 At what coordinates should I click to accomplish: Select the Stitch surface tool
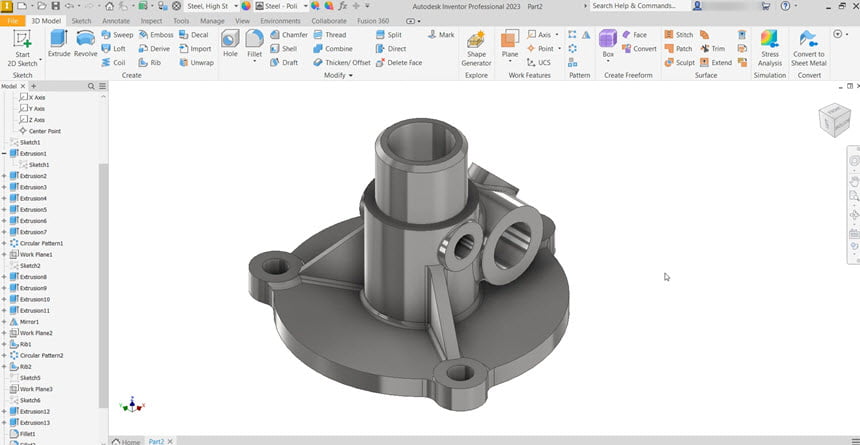tap(678, 35)
